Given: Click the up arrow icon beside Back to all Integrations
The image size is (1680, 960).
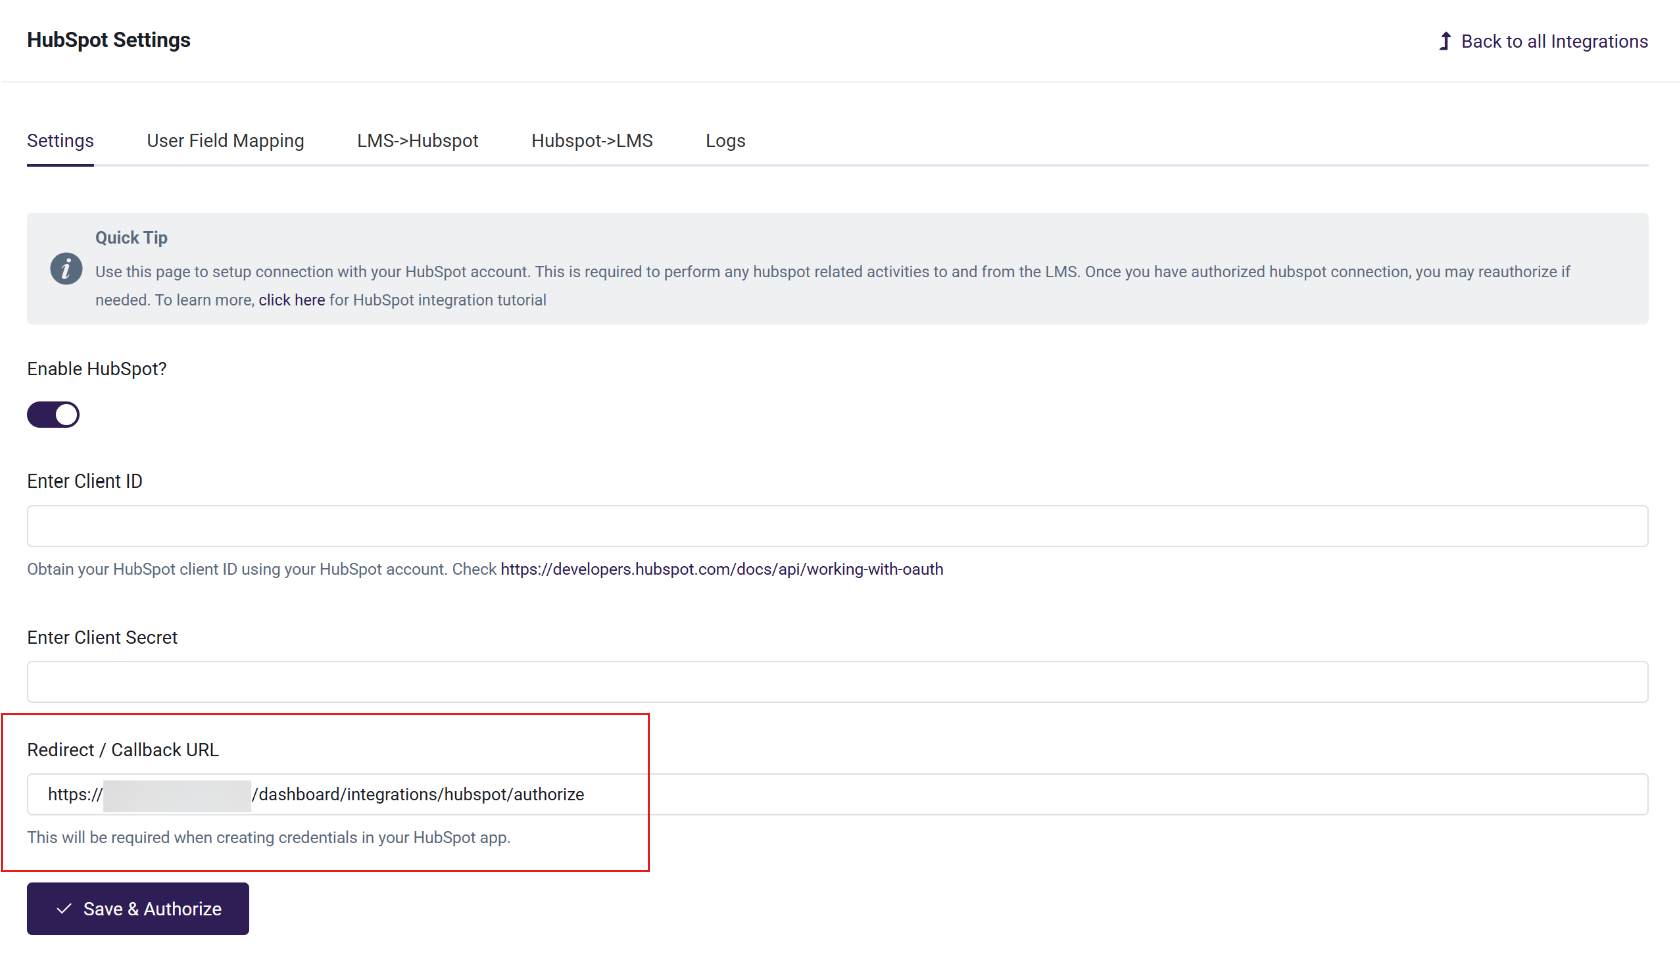Looking at the screenshot, I should click(x=1445, y=41).
